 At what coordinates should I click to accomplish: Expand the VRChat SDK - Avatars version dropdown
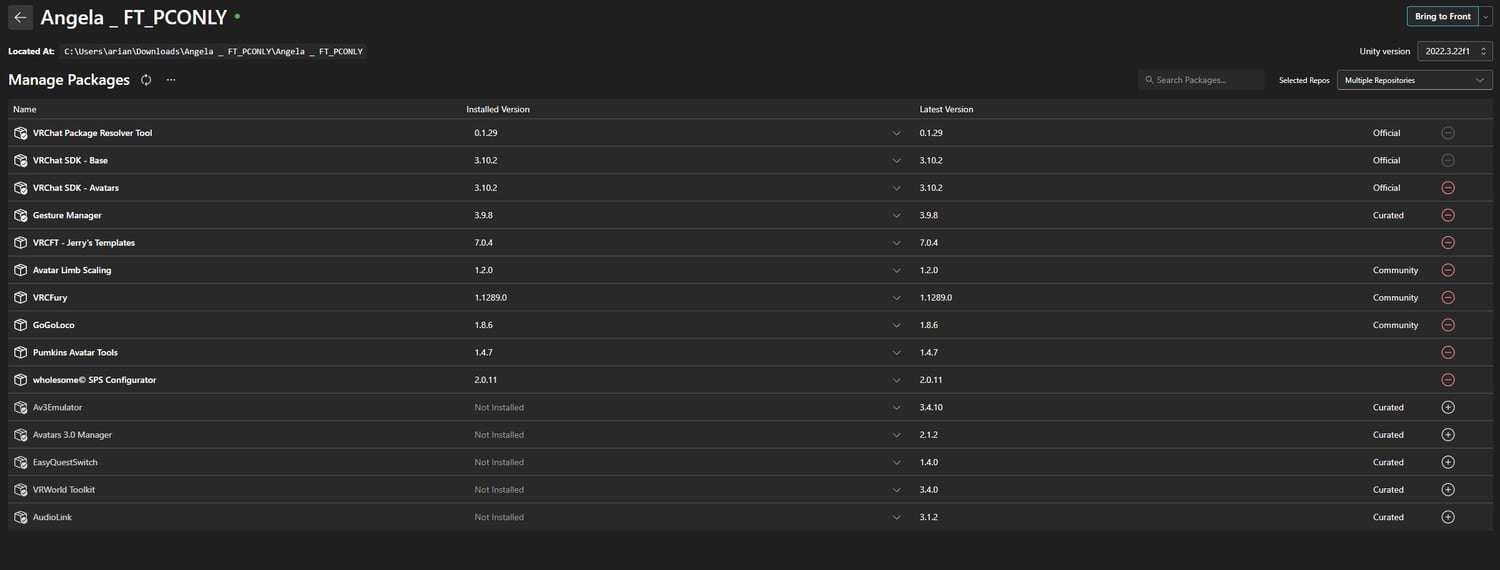pyautogui.click(x=896, y=188)
